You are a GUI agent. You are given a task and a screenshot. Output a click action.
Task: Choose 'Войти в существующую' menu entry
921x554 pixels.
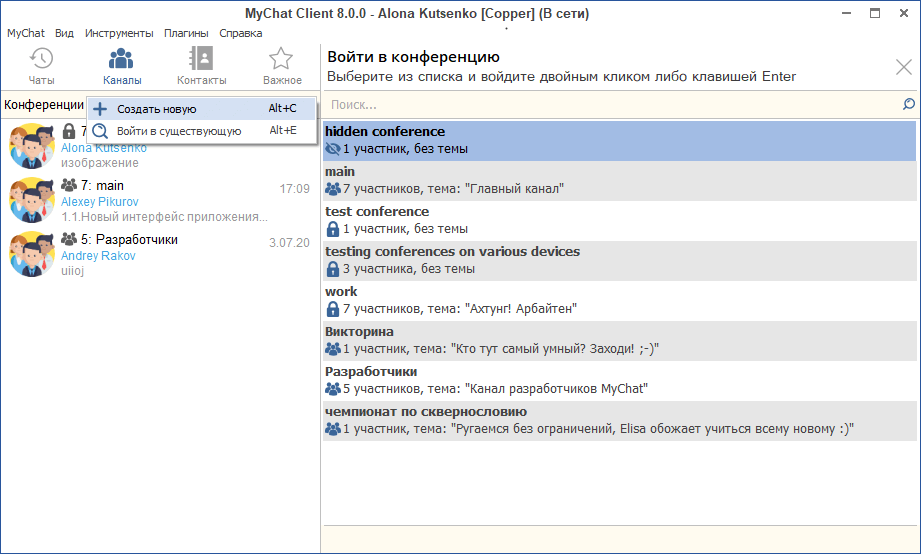click(179, 131)
